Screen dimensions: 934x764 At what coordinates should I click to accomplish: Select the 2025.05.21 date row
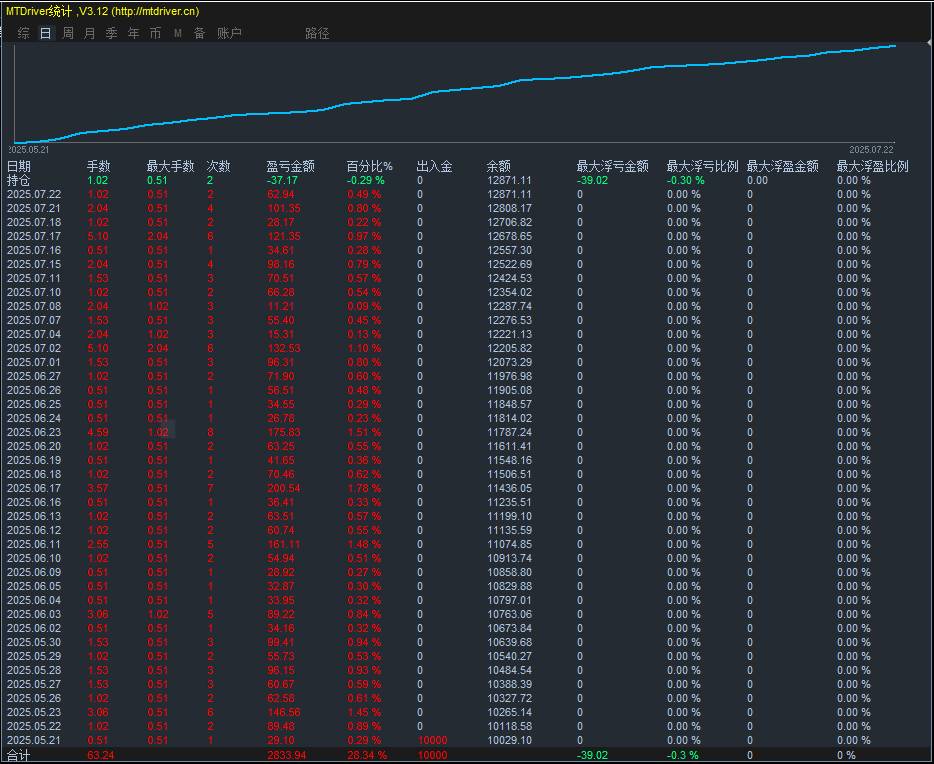point(467,740)
